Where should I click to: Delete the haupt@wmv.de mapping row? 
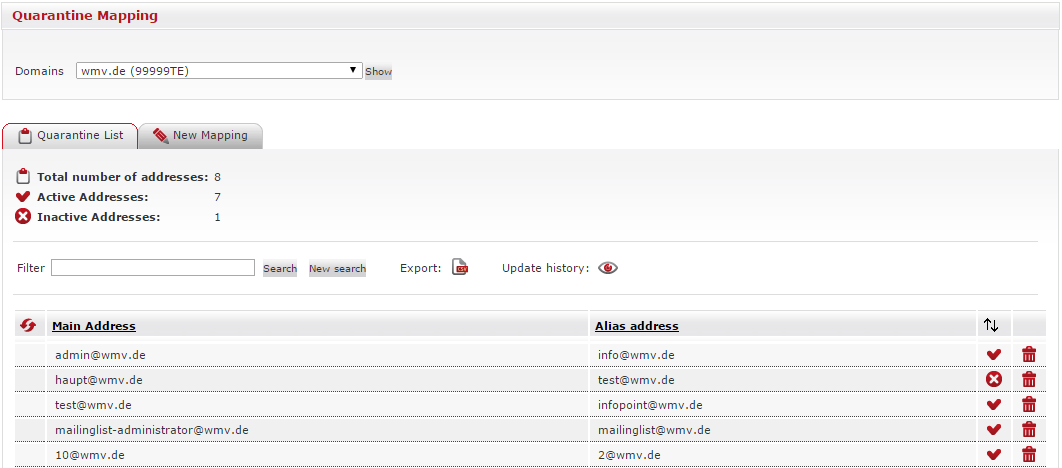pyautogui.click(x=1028, y=379)
